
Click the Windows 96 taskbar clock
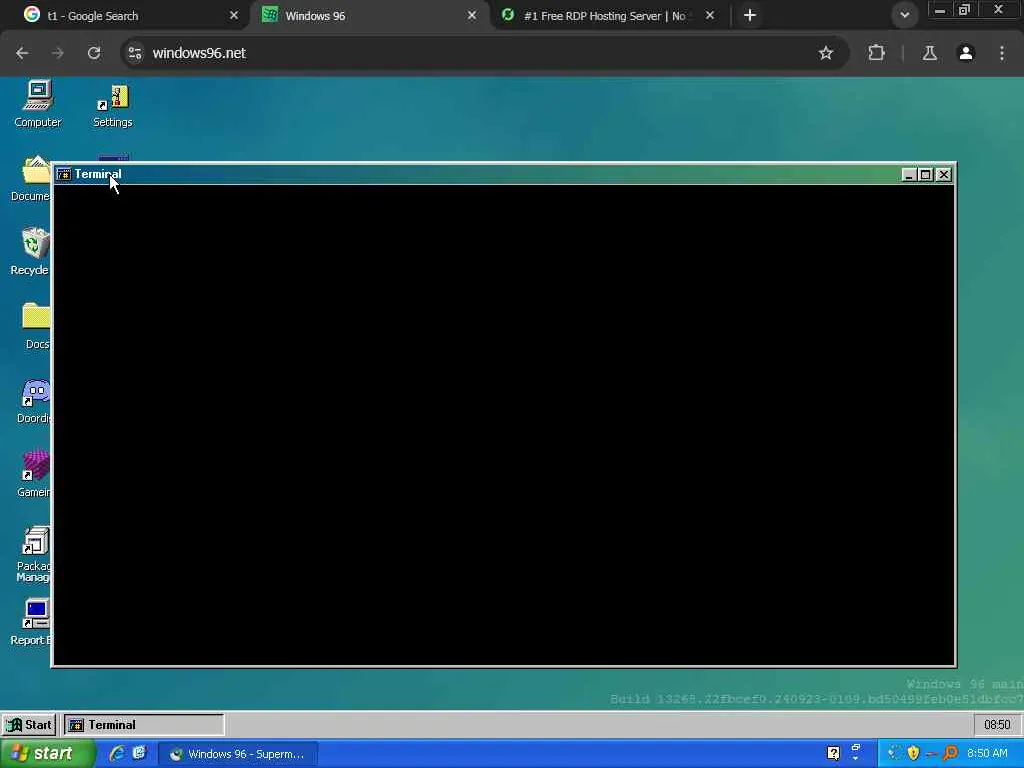point(997,724)
